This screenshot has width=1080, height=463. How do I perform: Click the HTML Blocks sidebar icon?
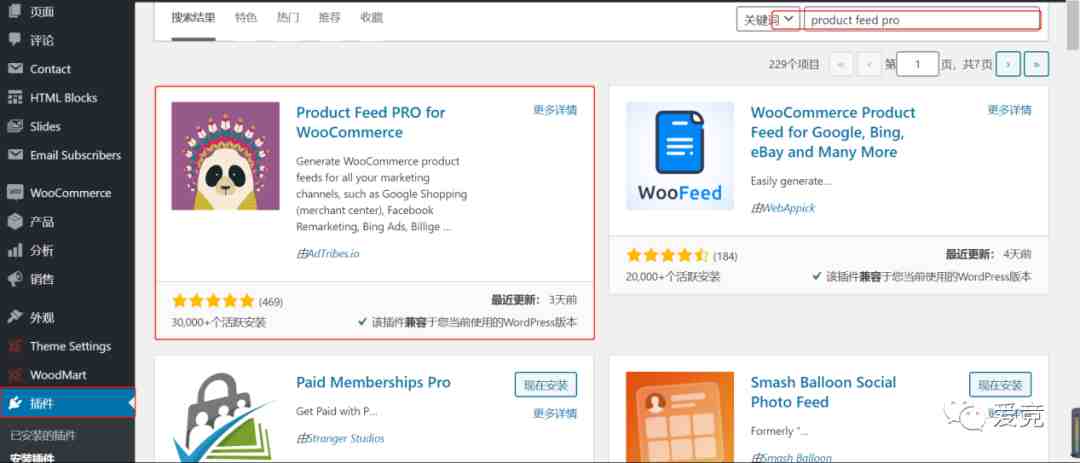pyautogui.click(x=14, y=98)
